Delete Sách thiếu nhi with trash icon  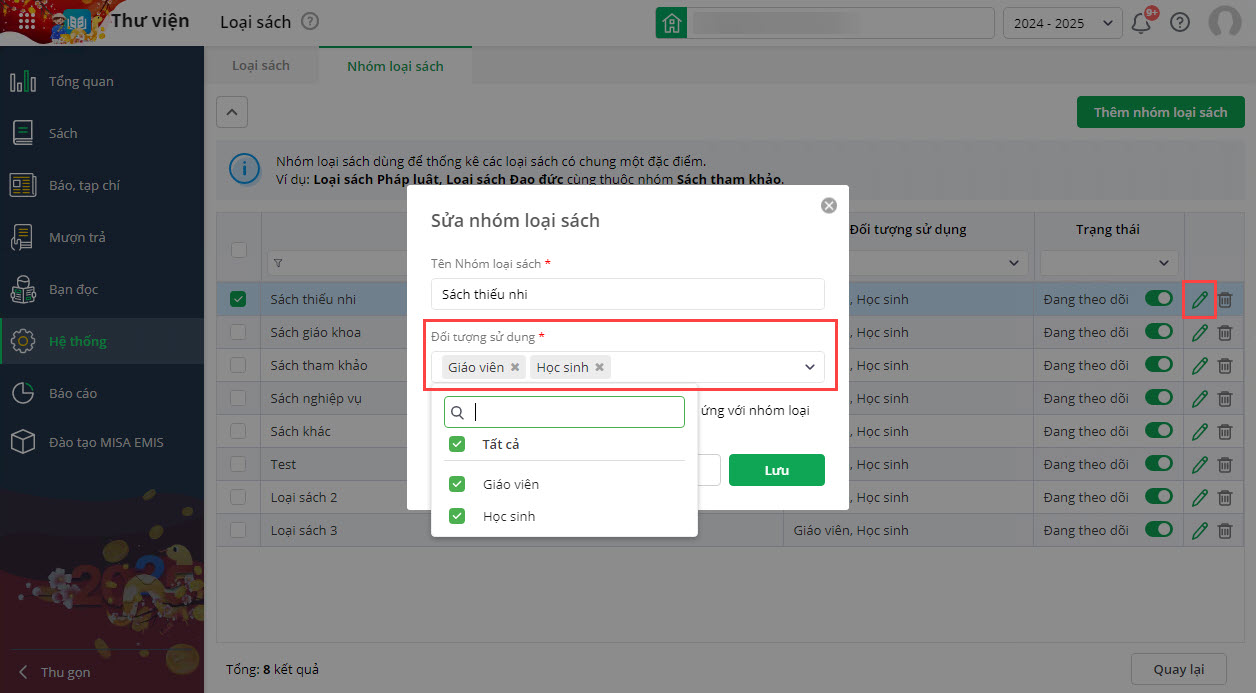pos(1225,299)
